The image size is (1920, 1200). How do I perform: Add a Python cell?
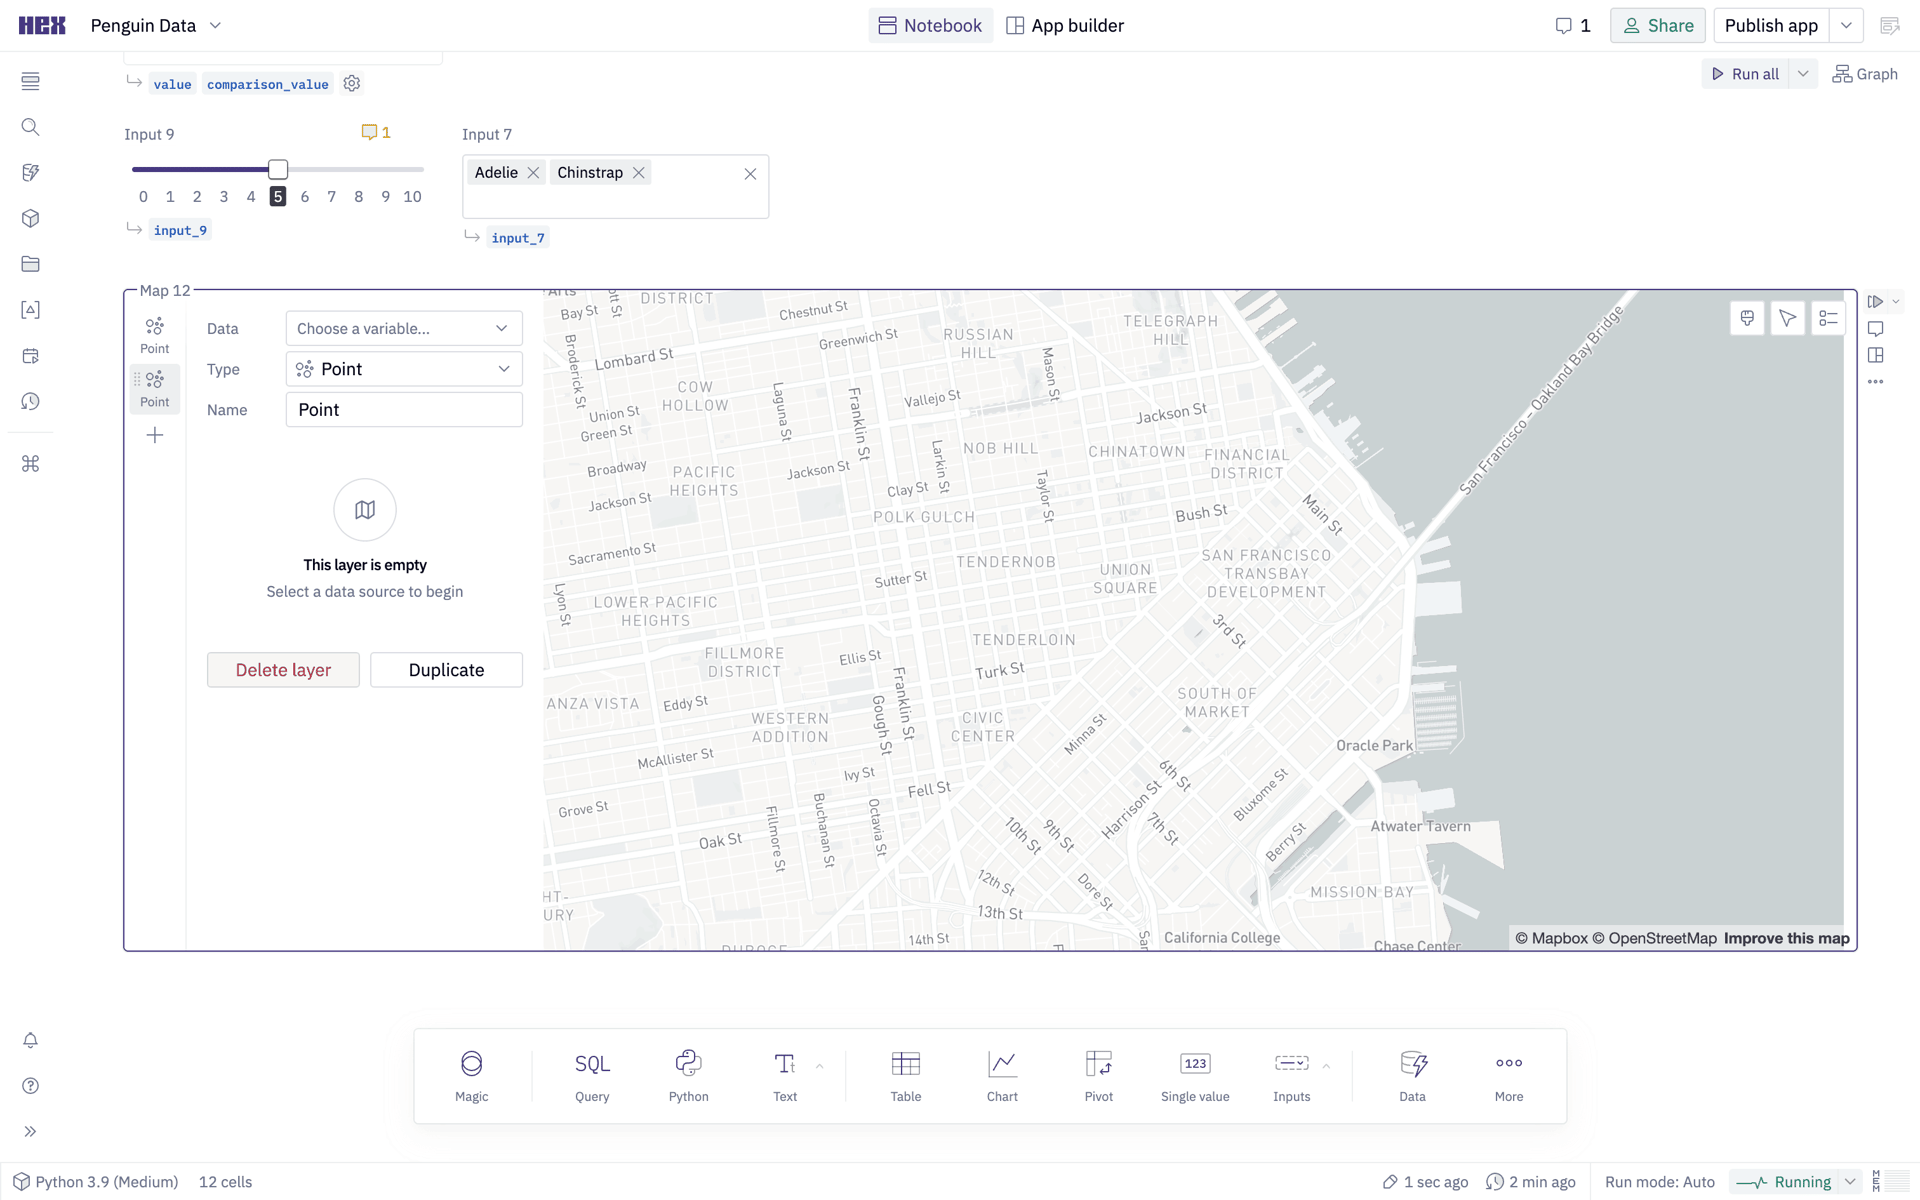coord(688,1076)
